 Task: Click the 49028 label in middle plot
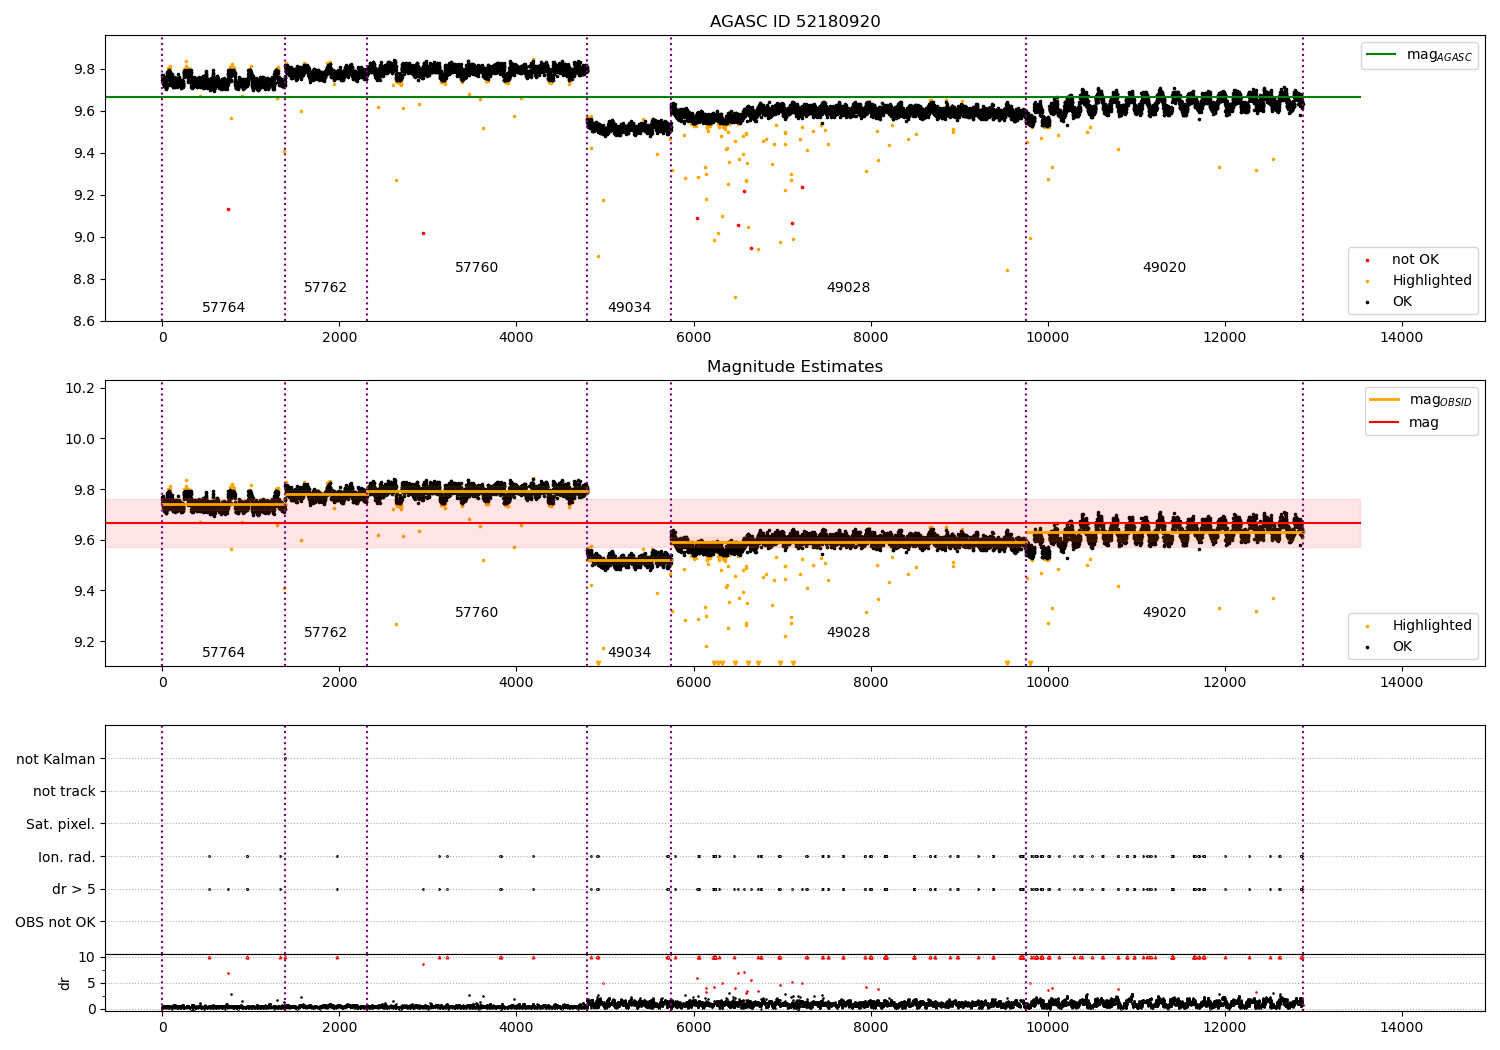click(x=848, y=633)
